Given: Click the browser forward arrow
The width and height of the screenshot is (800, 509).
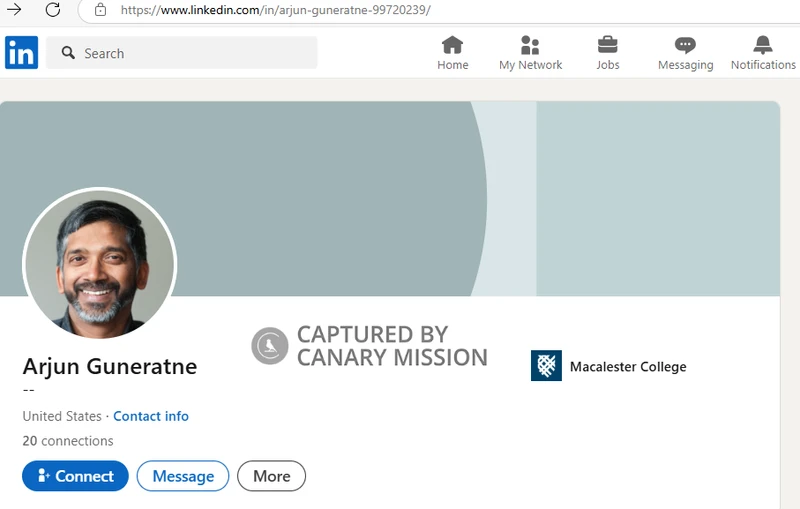Looking at the screenshot, I should [14, 9].
